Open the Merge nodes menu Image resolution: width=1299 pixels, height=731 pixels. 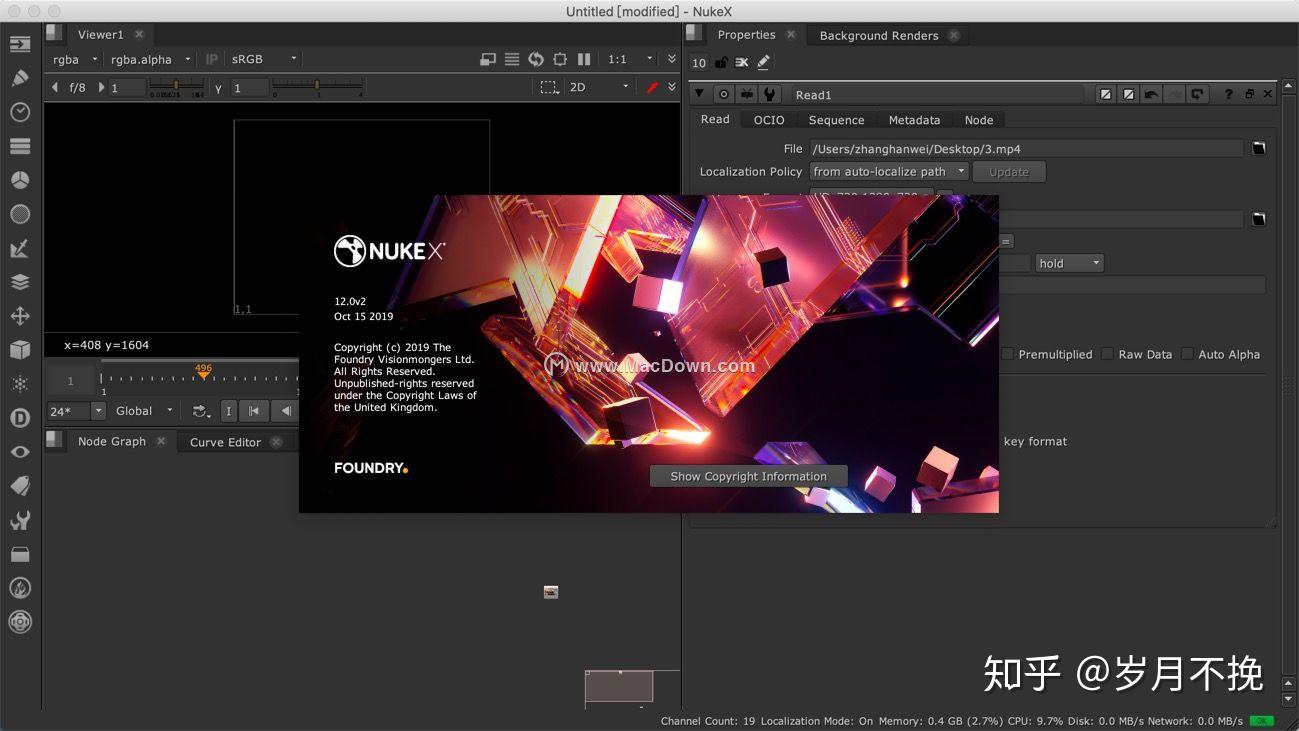pyautogui.click(x=20, y=282)
